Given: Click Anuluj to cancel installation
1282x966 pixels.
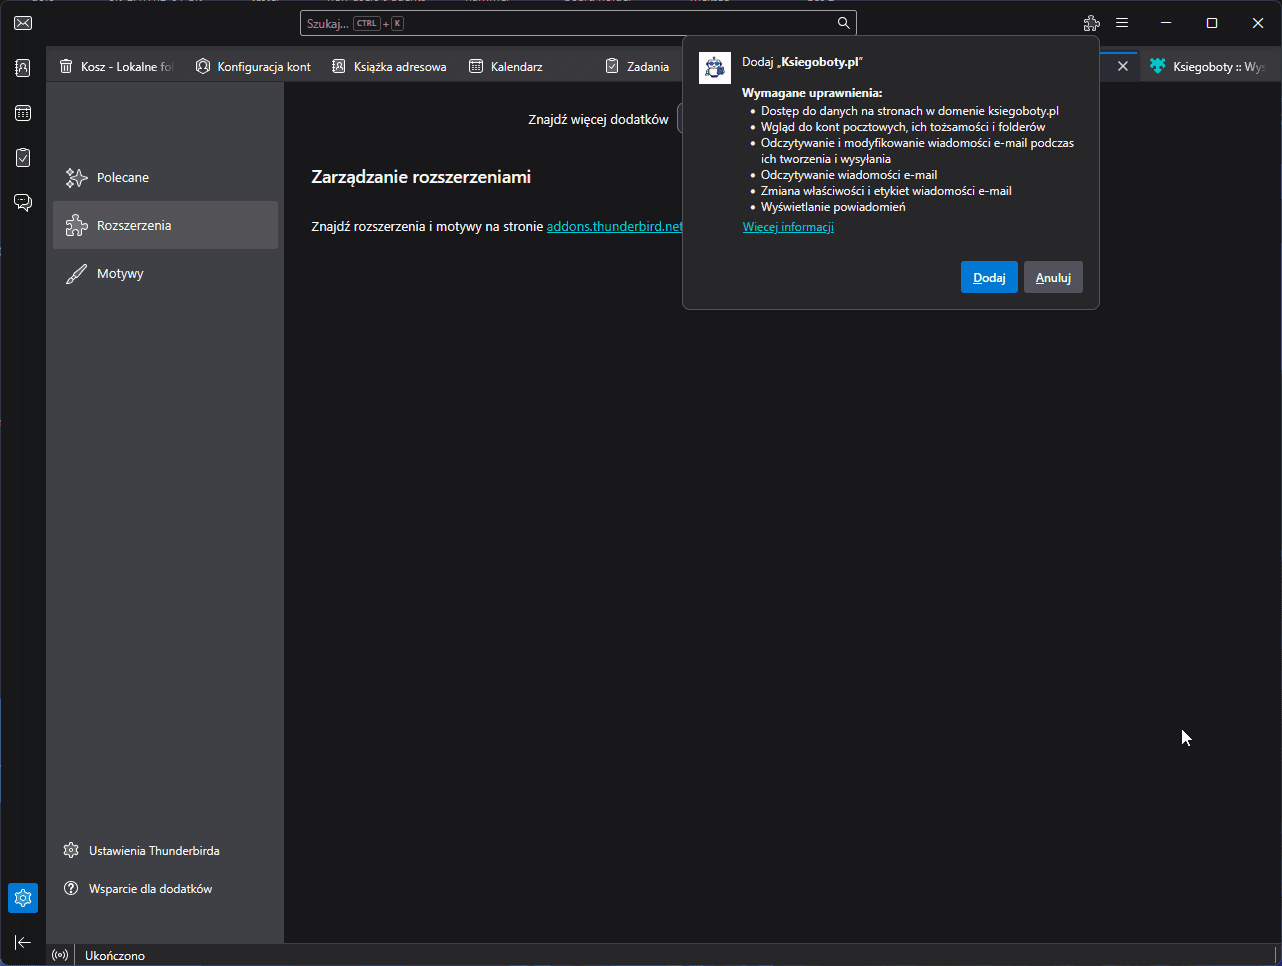Looking at the screenshot, I should [x=1053, y=277].
